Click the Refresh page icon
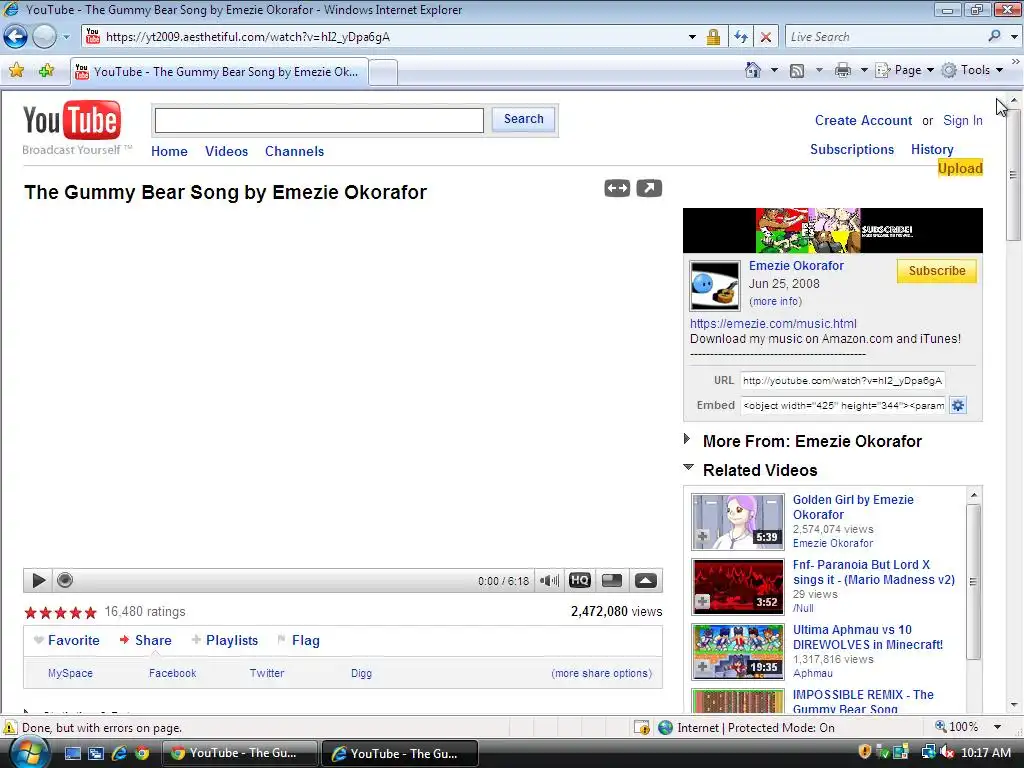1024x768 pixels. pos(741,37)
